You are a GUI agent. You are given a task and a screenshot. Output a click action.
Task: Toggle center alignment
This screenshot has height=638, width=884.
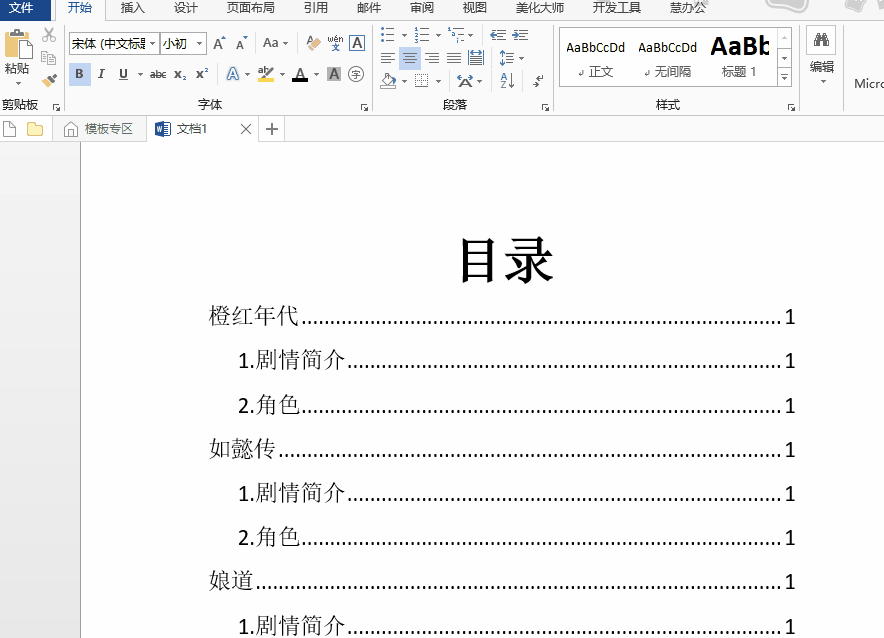(410, 57)
